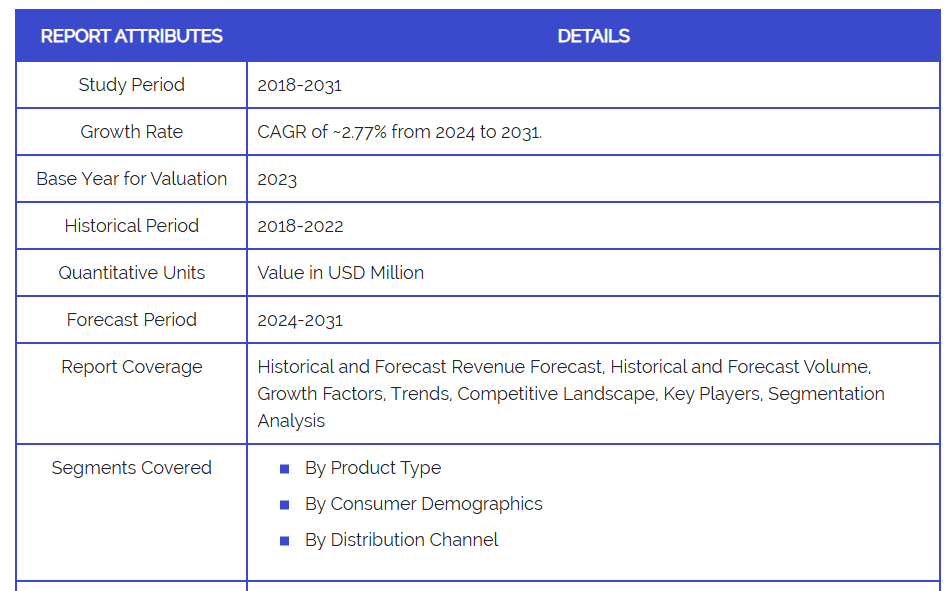This screenshot has height=591, width=947.
Task: Click the Growth Rate row label
Action: (x=131, y=132)
